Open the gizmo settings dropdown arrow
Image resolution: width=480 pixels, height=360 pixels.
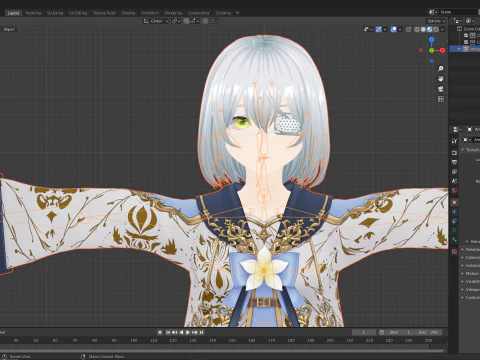pos(385,29)
